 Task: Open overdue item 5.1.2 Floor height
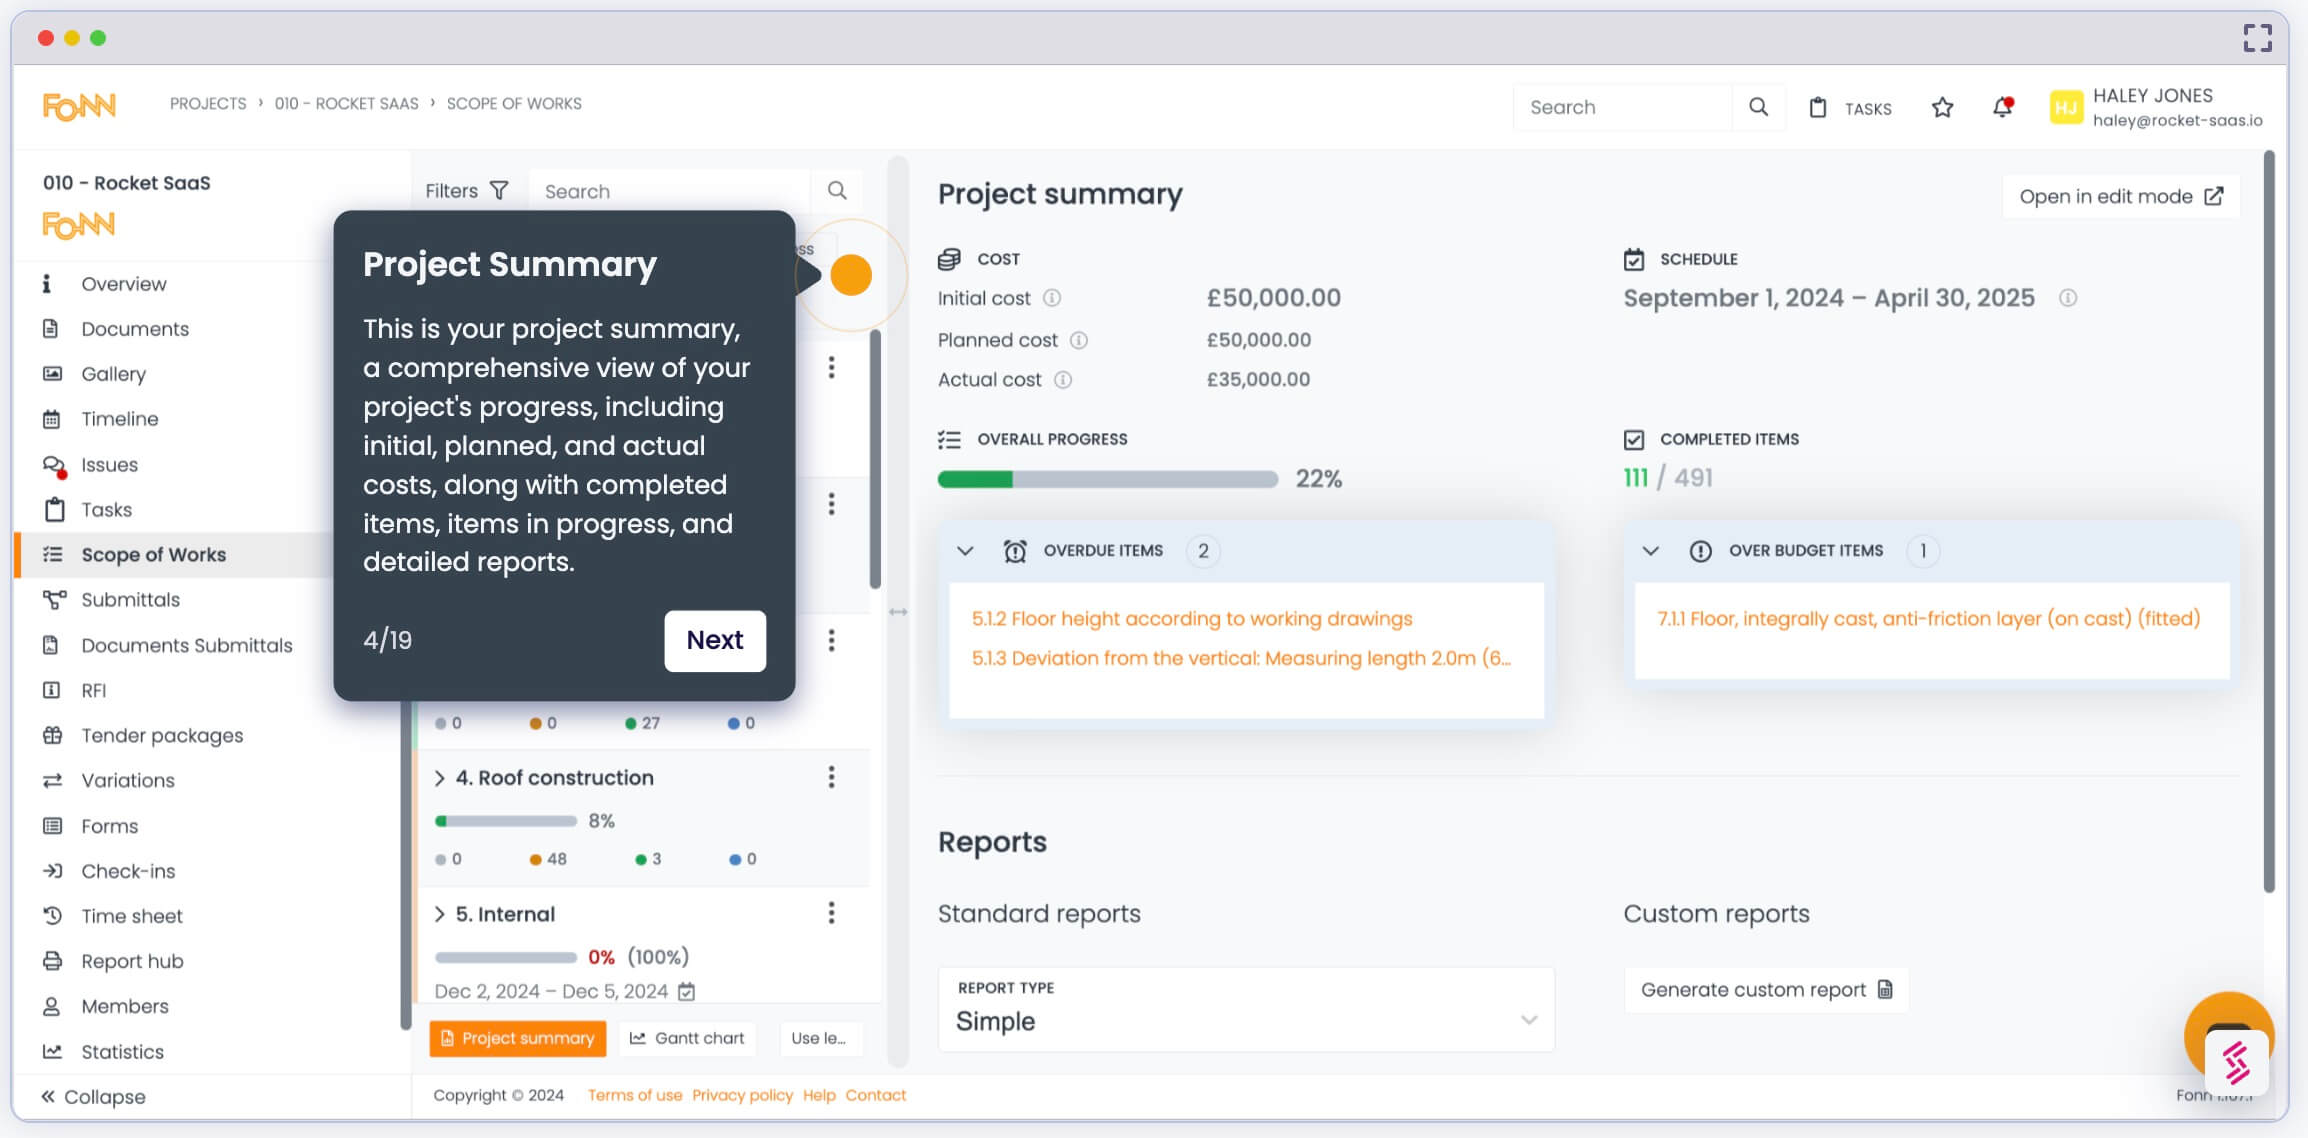click(x=1192, y=619)
